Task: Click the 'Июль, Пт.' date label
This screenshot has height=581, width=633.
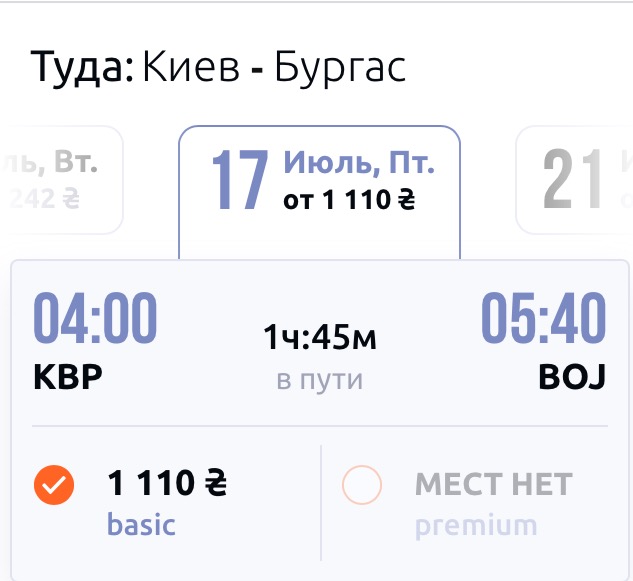Action: [x=359, y=163]
